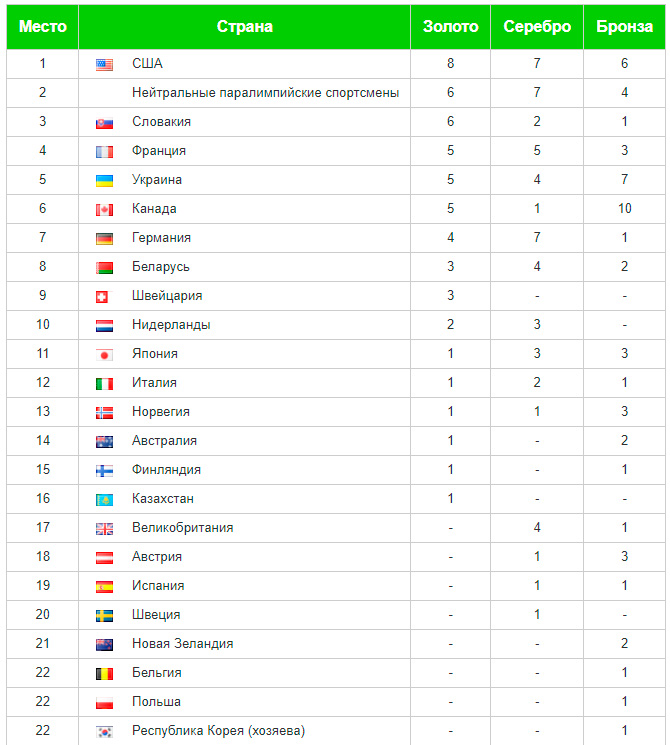Select the Серебро column header
The height and width of the screenshot is (745, 670).
(x=537, y=27)
